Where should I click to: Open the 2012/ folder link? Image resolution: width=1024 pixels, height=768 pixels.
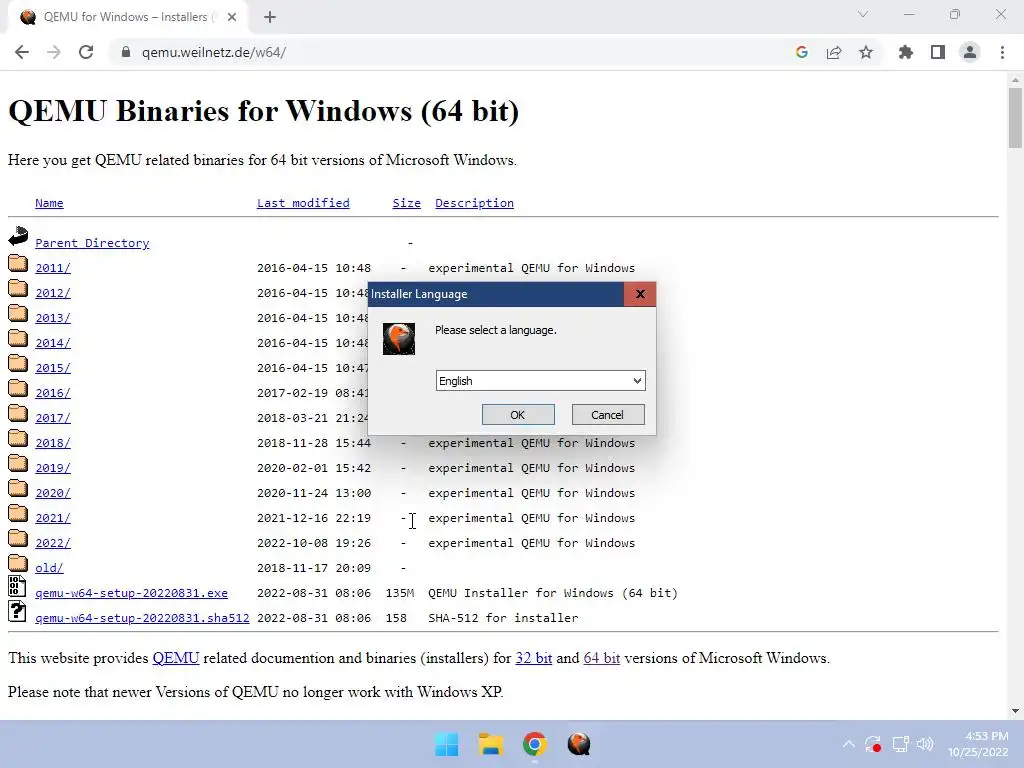coord(53,293)
